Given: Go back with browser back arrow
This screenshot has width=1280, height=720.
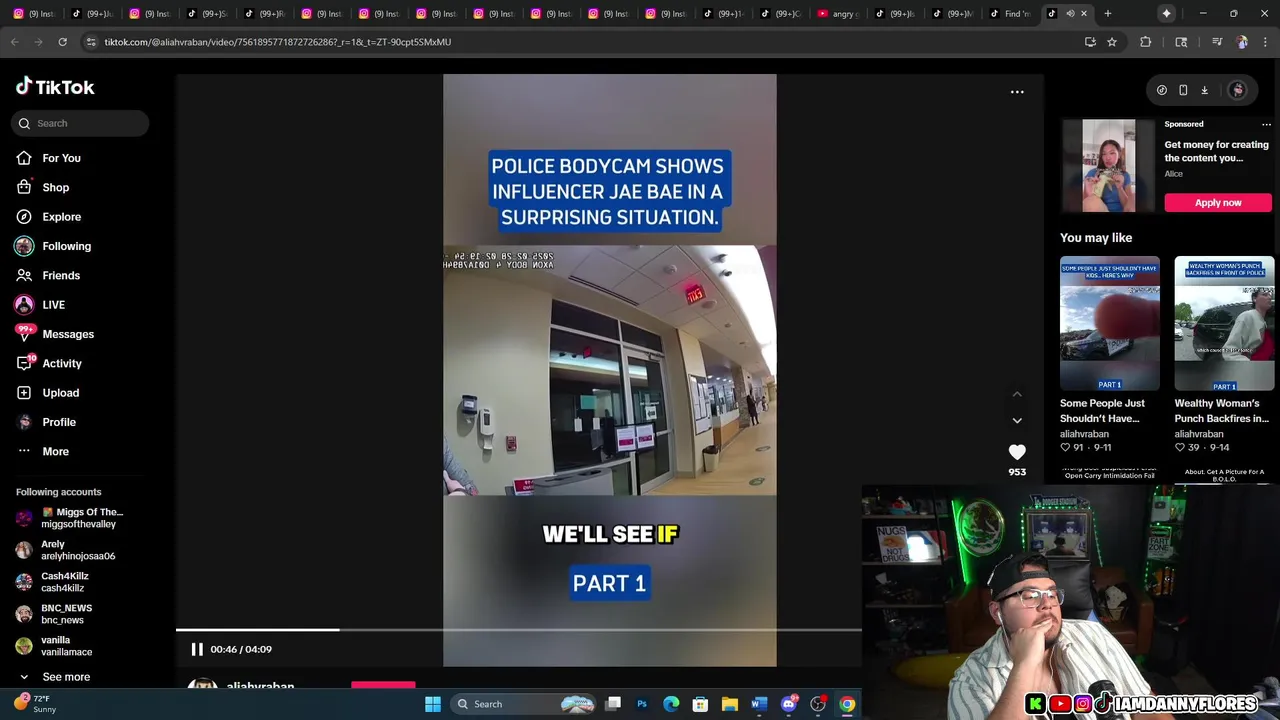Looking at the screenshot, I should [14, 42].
